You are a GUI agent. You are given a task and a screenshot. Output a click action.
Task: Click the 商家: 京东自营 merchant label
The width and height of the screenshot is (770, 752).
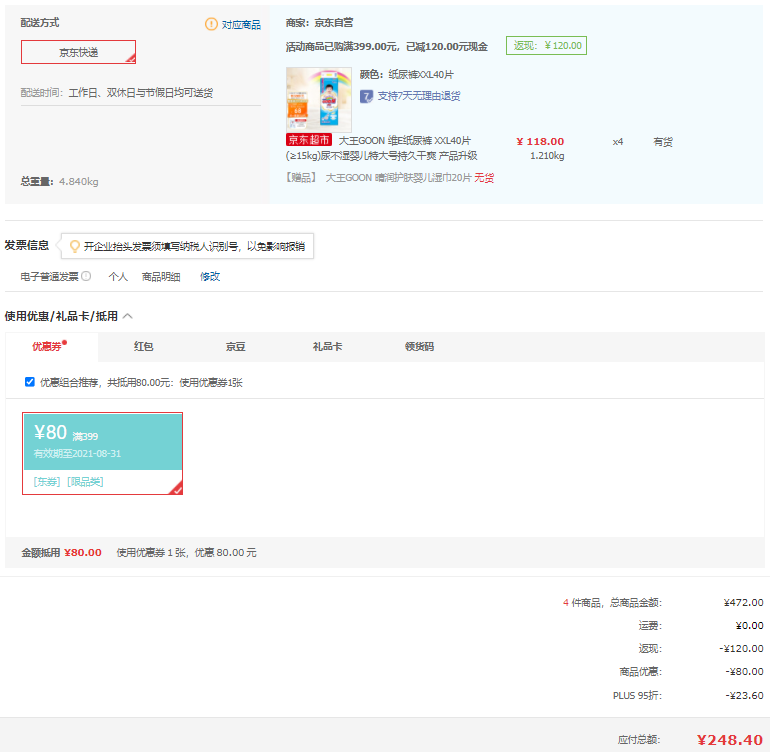pyautogui.click(x=319, y=23)
